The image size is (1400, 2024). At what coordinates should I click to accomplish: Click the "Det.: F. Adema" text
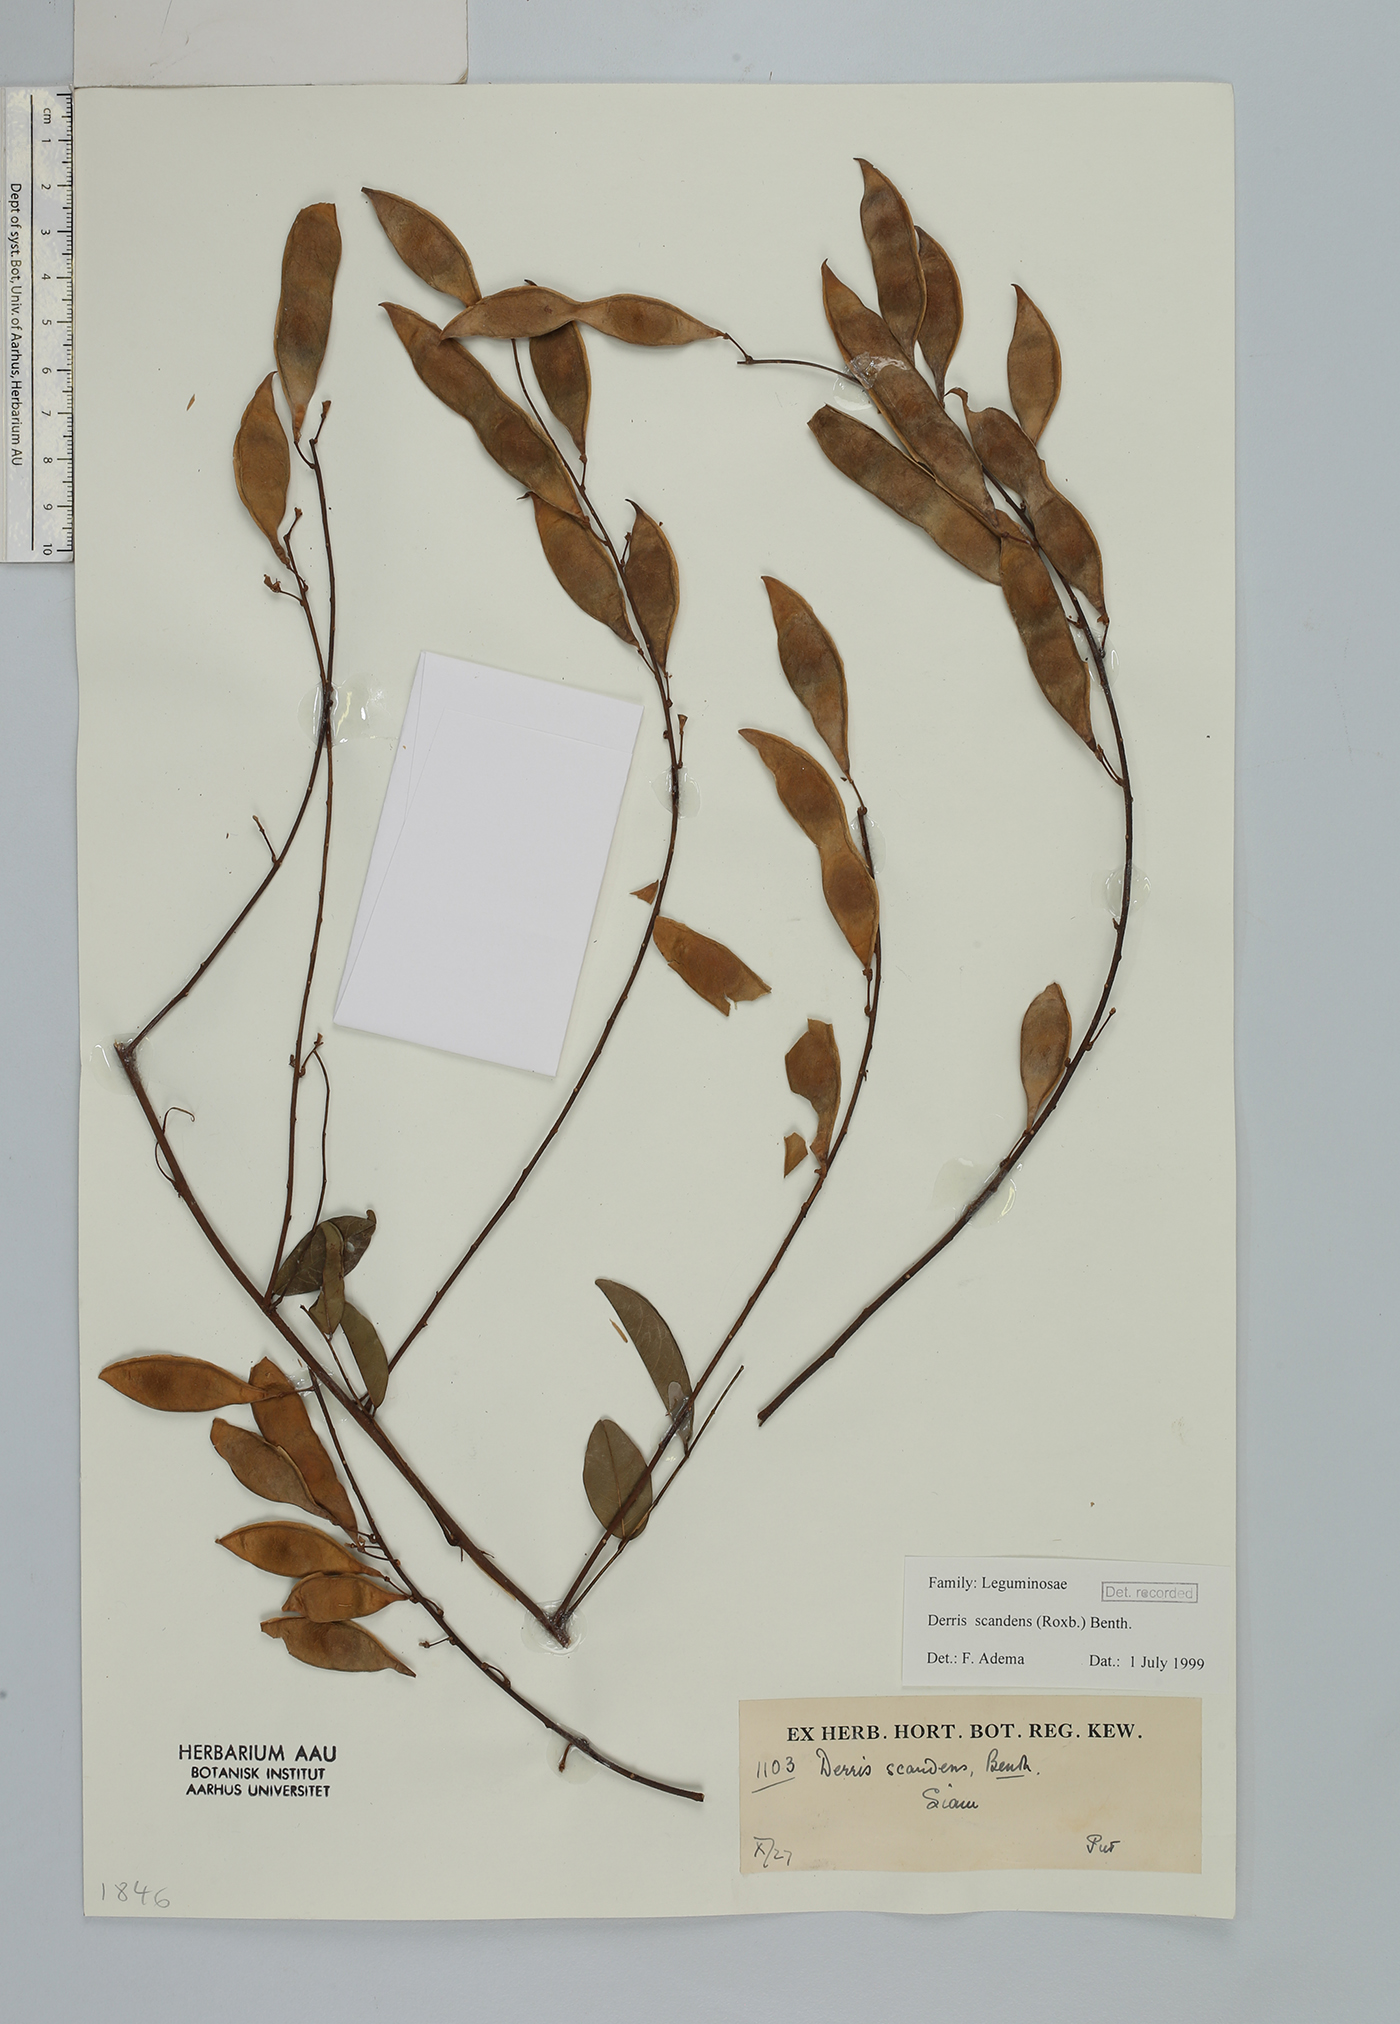[x=975, y=1657]
